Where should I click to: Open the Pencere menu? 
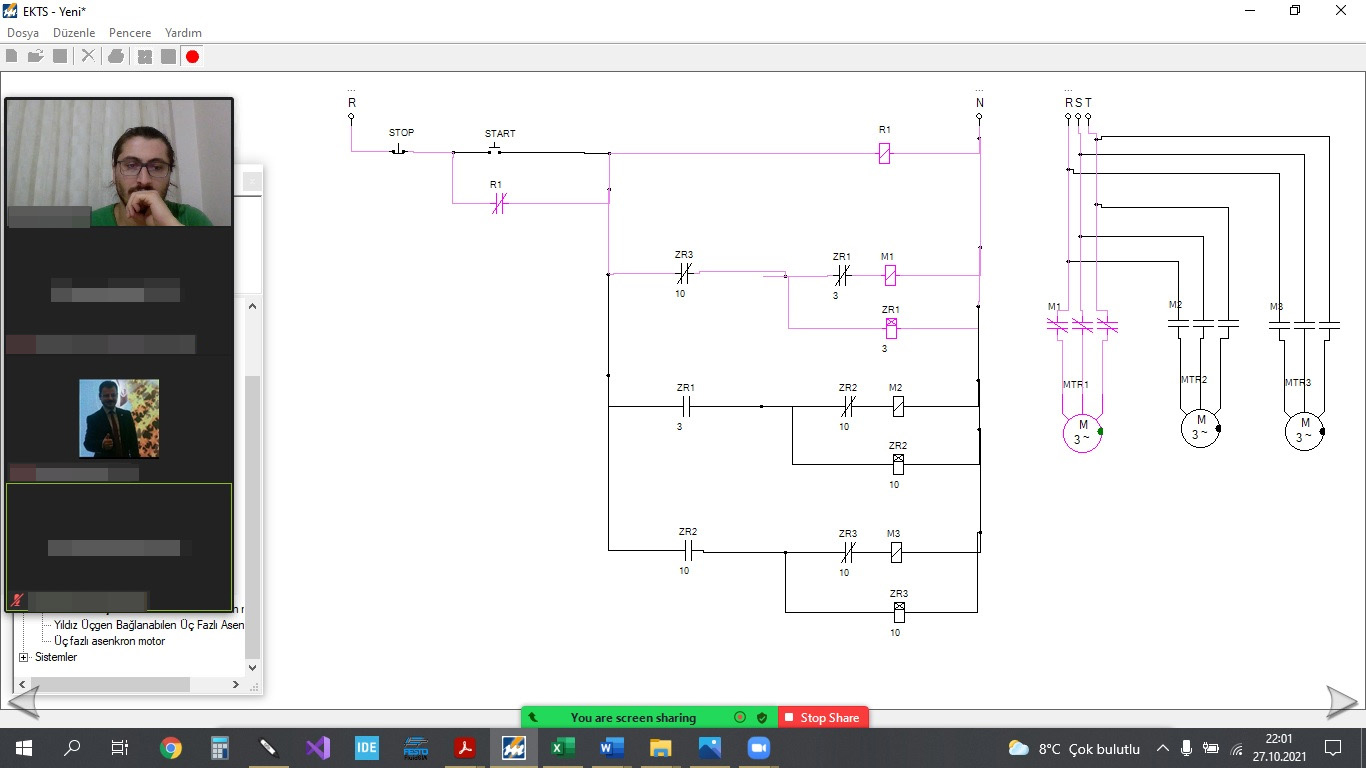(x=130, y=33)
